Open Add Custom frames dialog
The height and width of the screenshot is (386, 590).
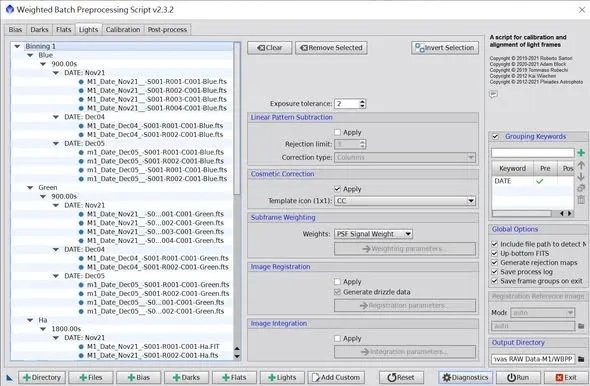(336, 377)
